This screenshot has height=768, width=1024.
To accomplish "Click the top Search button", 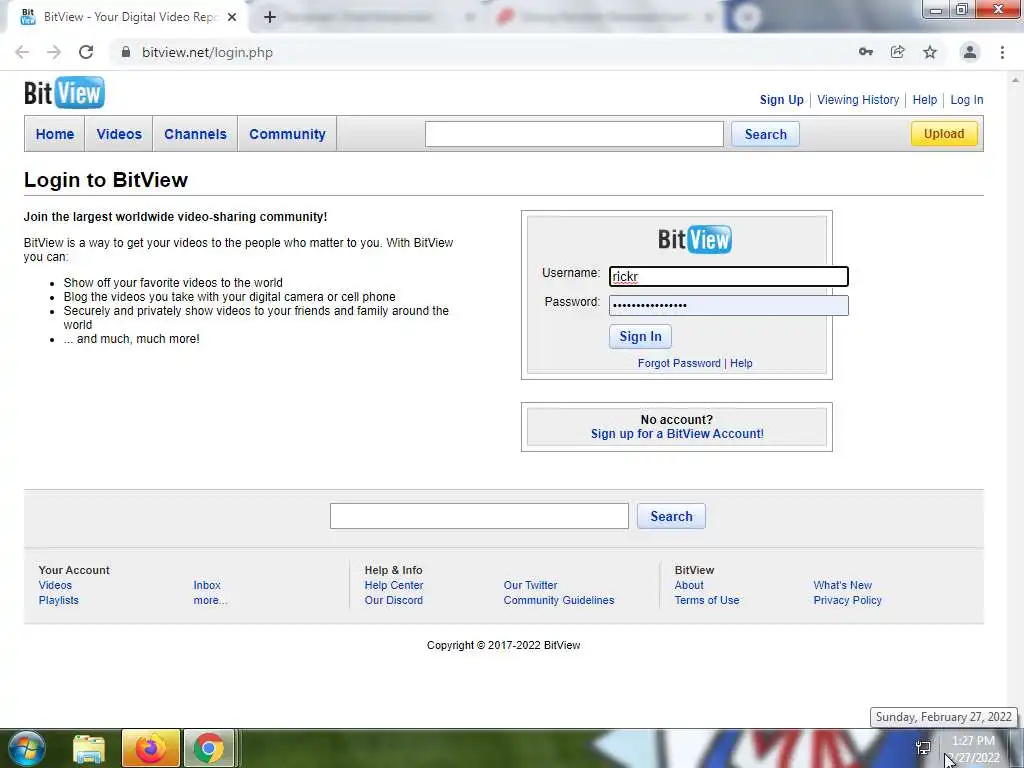I will (x=765, y=134).
